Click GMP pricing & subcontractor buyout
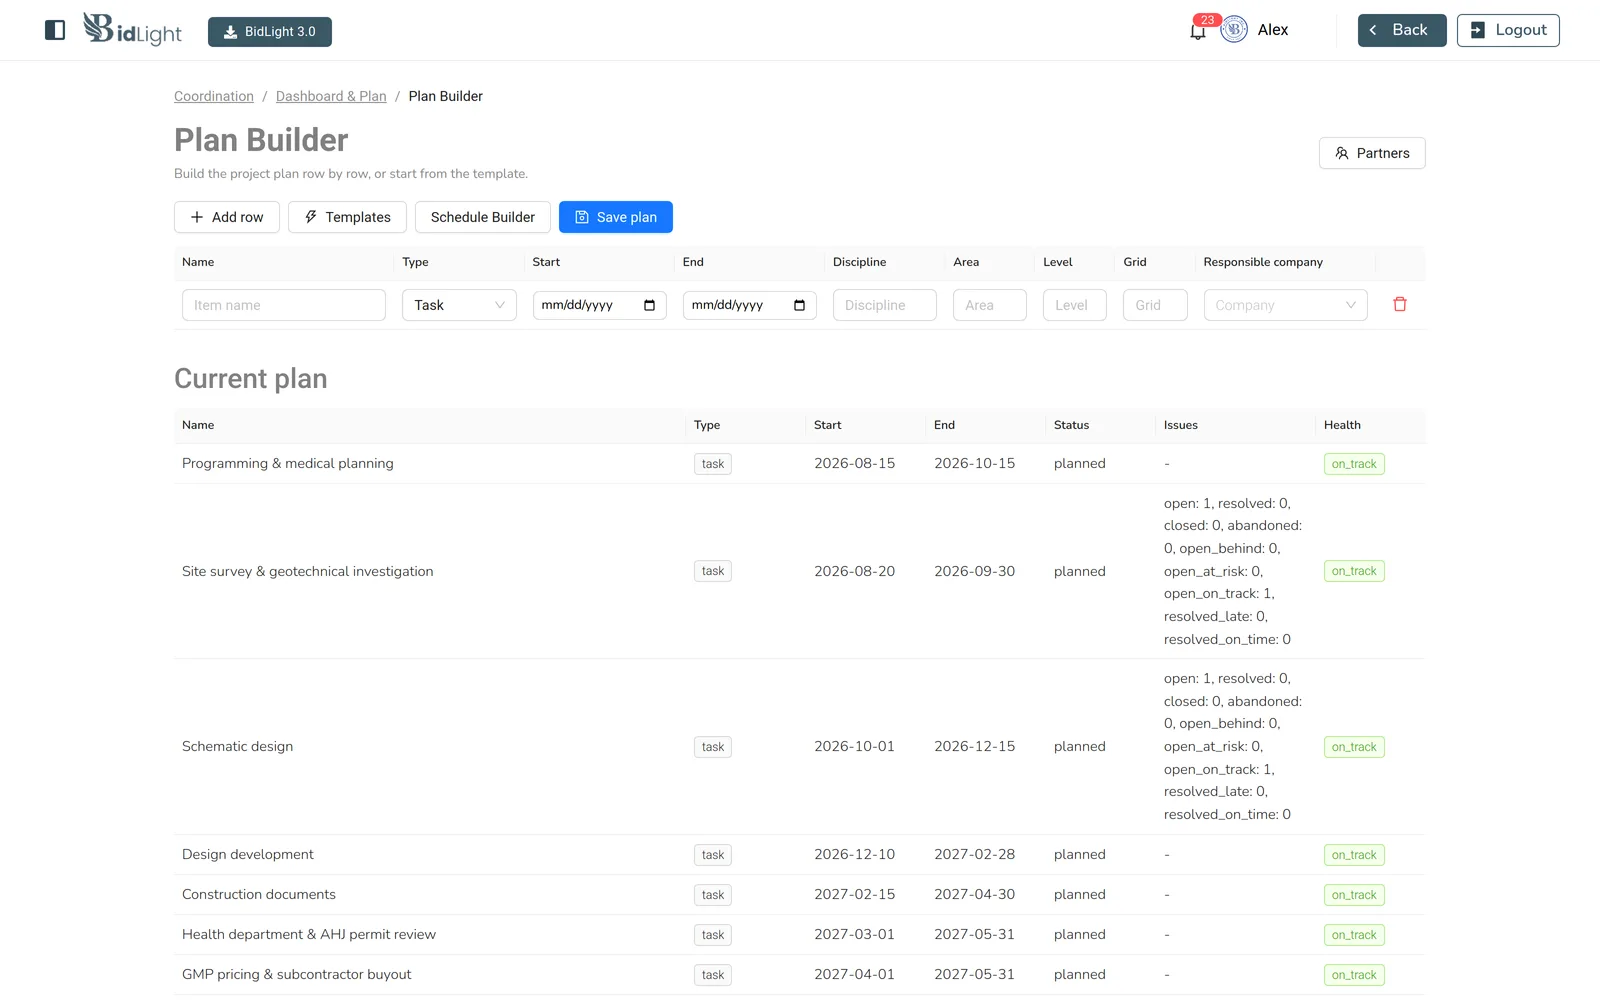The image size is (1600, 1000). point(297,974)
